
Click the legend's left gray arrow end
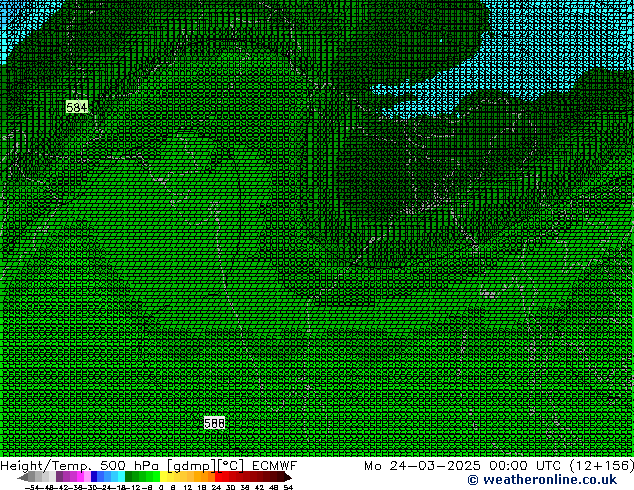(x=23, y=477)
